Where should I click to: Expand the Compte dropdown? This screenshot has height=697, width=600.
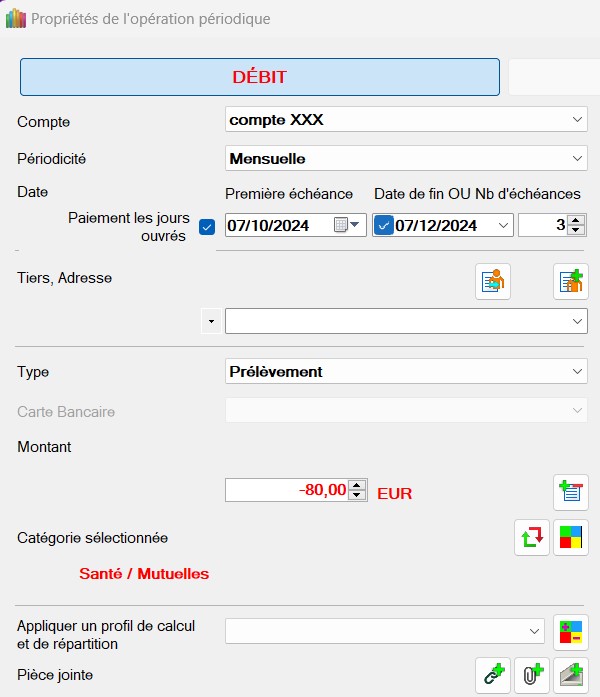577,120
